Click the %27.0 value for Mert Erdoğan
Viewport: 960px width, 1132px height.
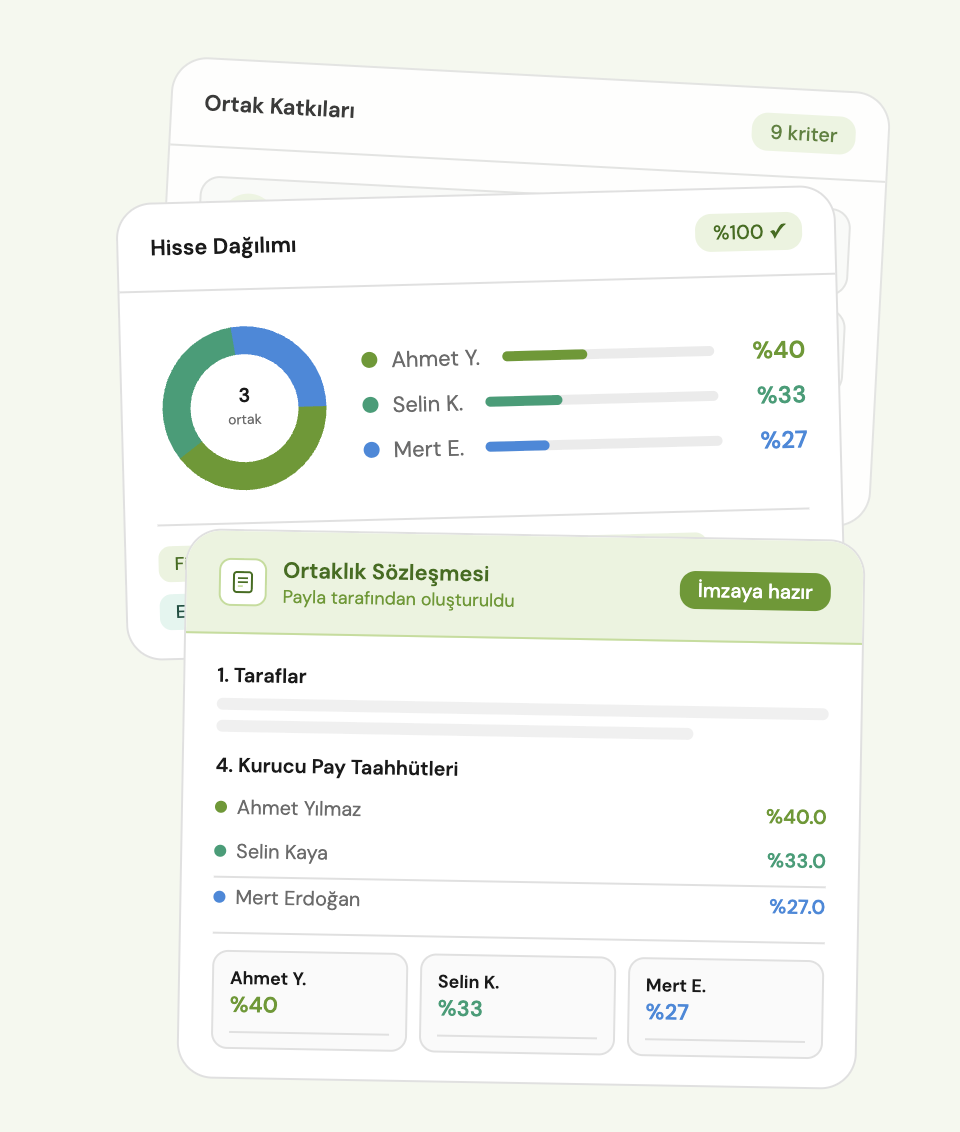pos(797,907)
